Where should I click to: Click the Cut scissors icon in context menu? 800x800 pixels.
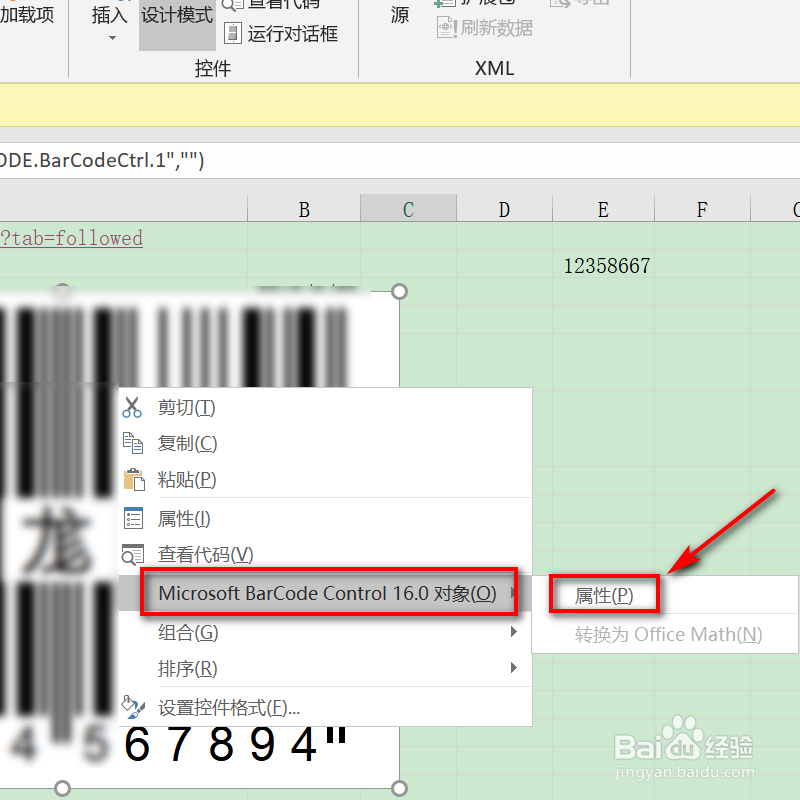tap(132, 408)
